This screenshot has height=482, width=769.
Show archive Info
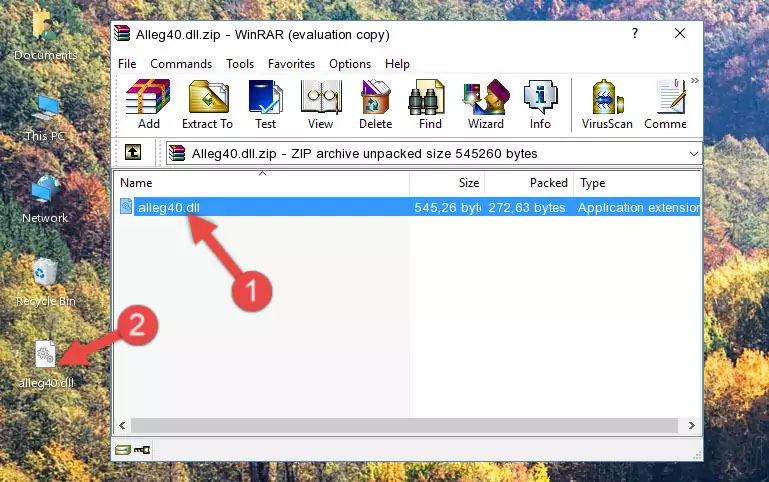point(540,104)
